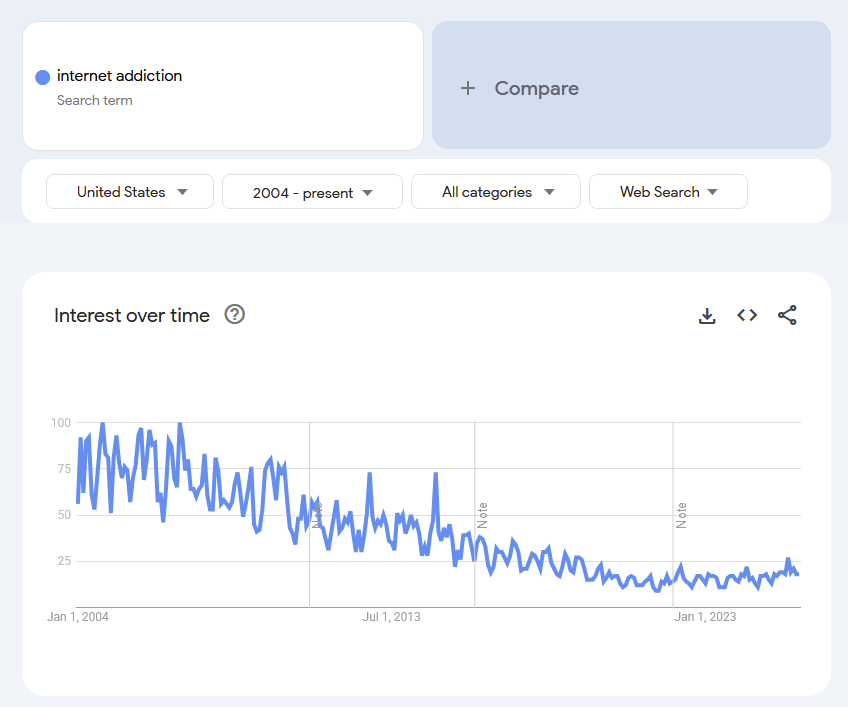Image resolution: width=848 pixels, height=707 pixels.
Task: Open the All categories dropdown
Action: click(496, 192)
